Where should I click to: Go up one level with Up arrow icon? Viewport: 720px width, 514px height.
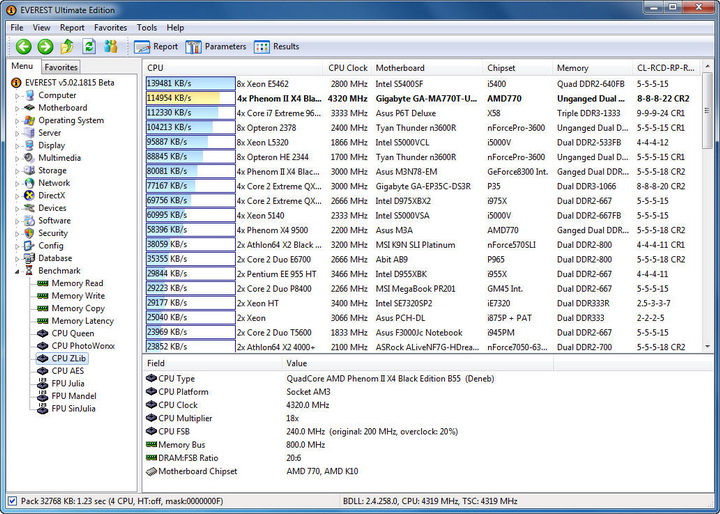point(67,46)
